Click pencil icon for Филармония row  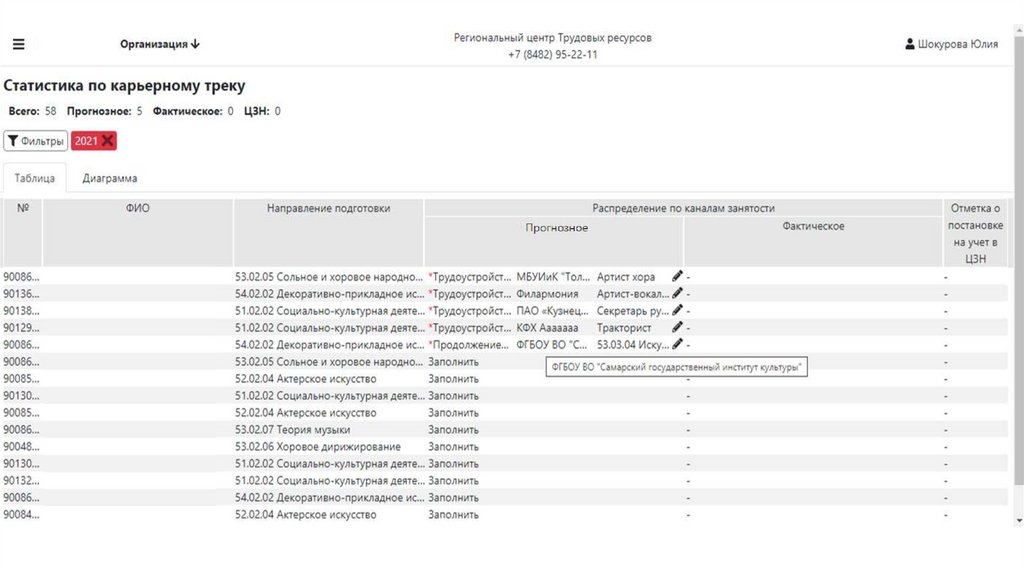point(677,293)
